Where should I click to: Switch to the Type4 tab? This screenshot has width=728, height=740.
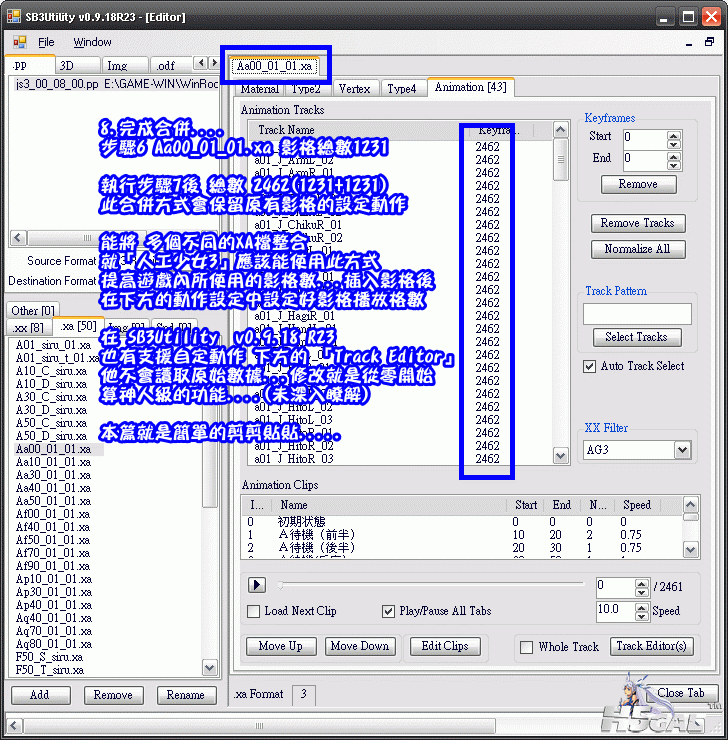402,89
